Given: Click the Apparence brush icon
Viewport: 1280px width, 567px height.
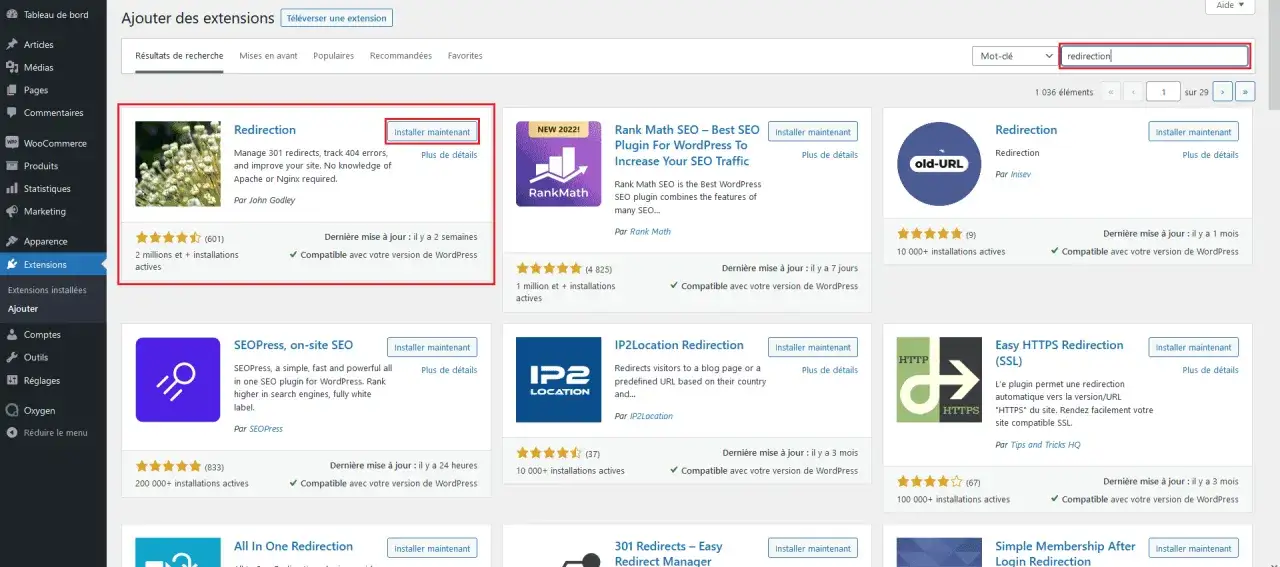Looking at the screenshot, I should (x=12, y=242).
